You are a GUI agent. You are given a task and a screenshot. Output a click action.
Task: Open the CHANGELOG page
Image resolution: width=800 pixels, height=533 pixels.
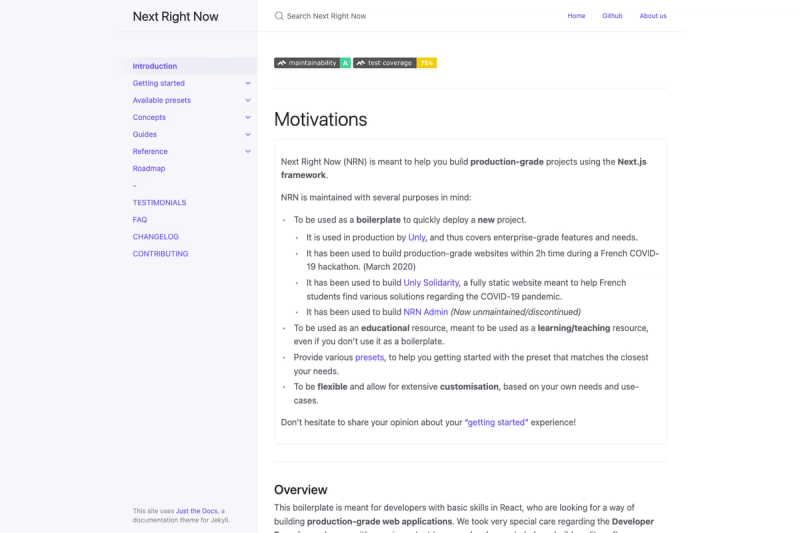pyautogui.click(x=156, y=237)
